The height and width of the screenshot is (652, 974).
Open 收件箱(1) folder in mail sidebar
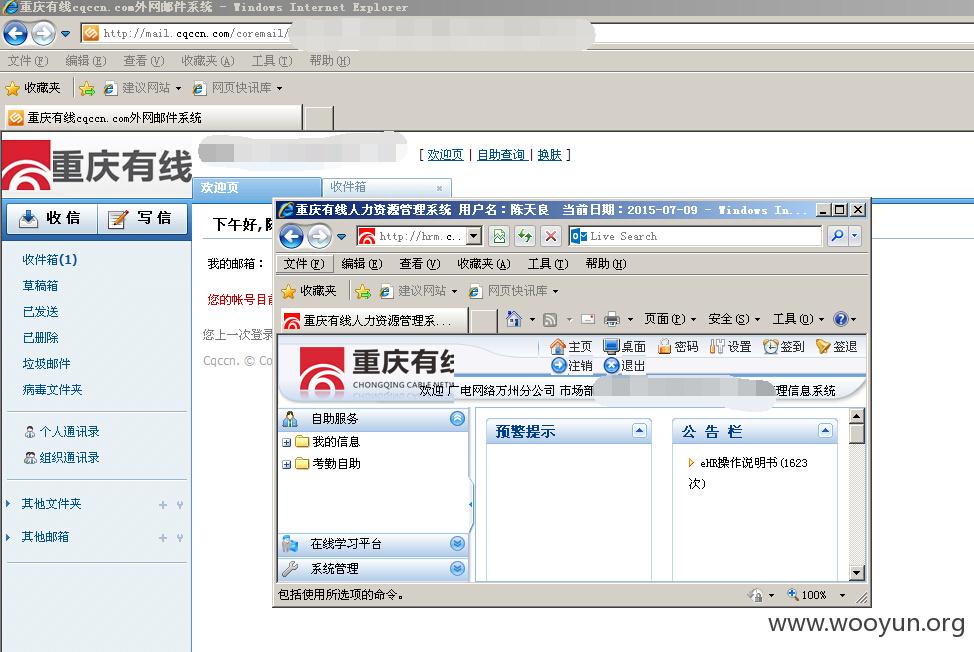[x=50, y=260]
